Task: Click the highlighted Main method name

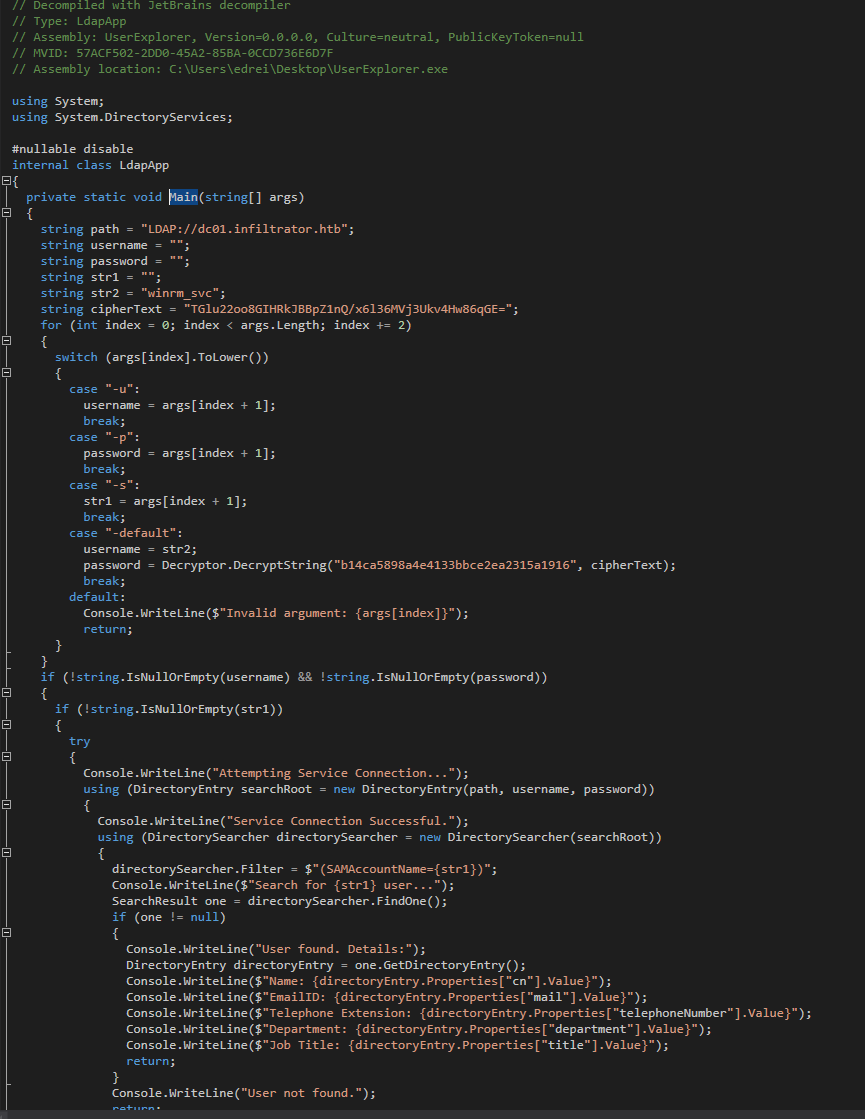Action: click(183, 197)
